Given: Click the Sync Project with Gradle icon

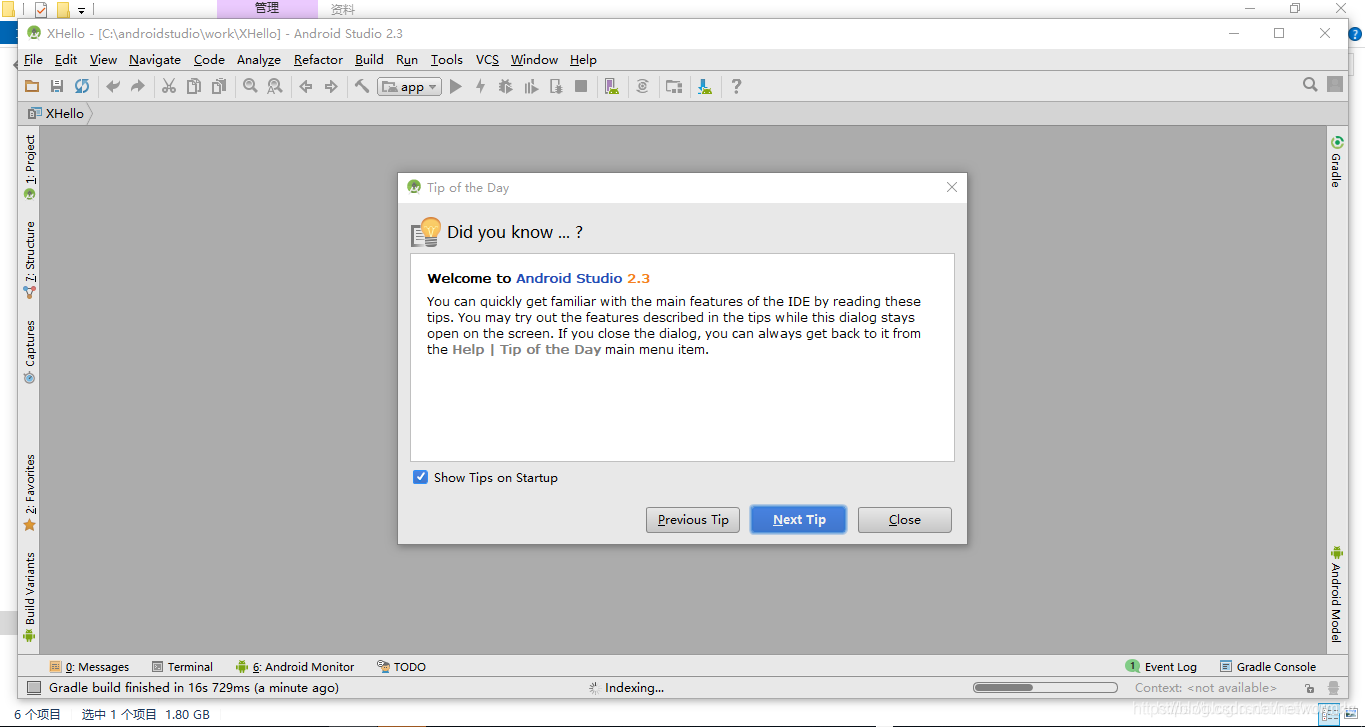Looking at the screenshot, I should (643, 87).
